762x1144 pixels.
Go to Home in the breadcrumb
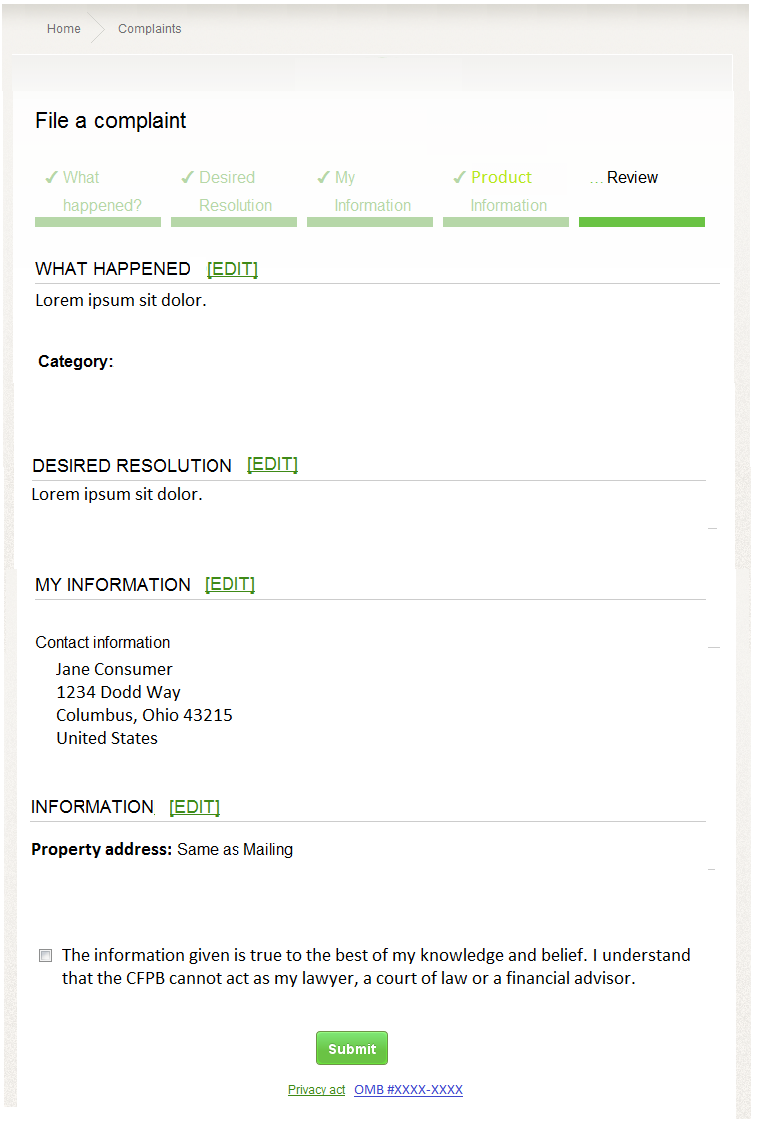[x=64, y=29]
